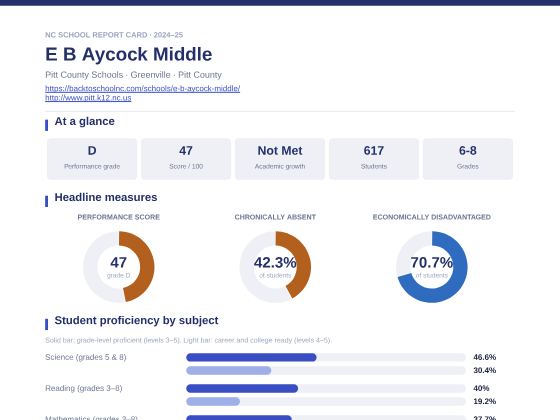Click the Reading 19.2% career-ready bar
The width and height of the screenshot is (560, 420).
click(326, 401)
